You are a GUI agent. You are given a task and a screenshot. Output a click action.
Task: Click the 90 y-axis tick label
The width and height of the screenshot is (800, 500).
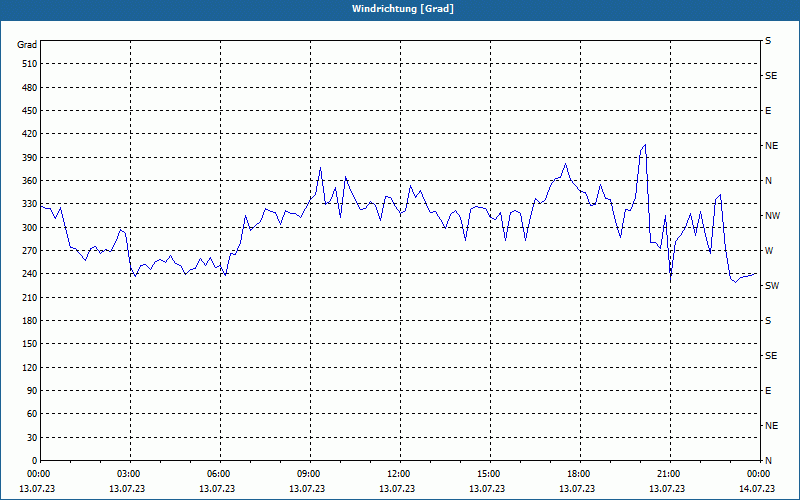point(31,391)
